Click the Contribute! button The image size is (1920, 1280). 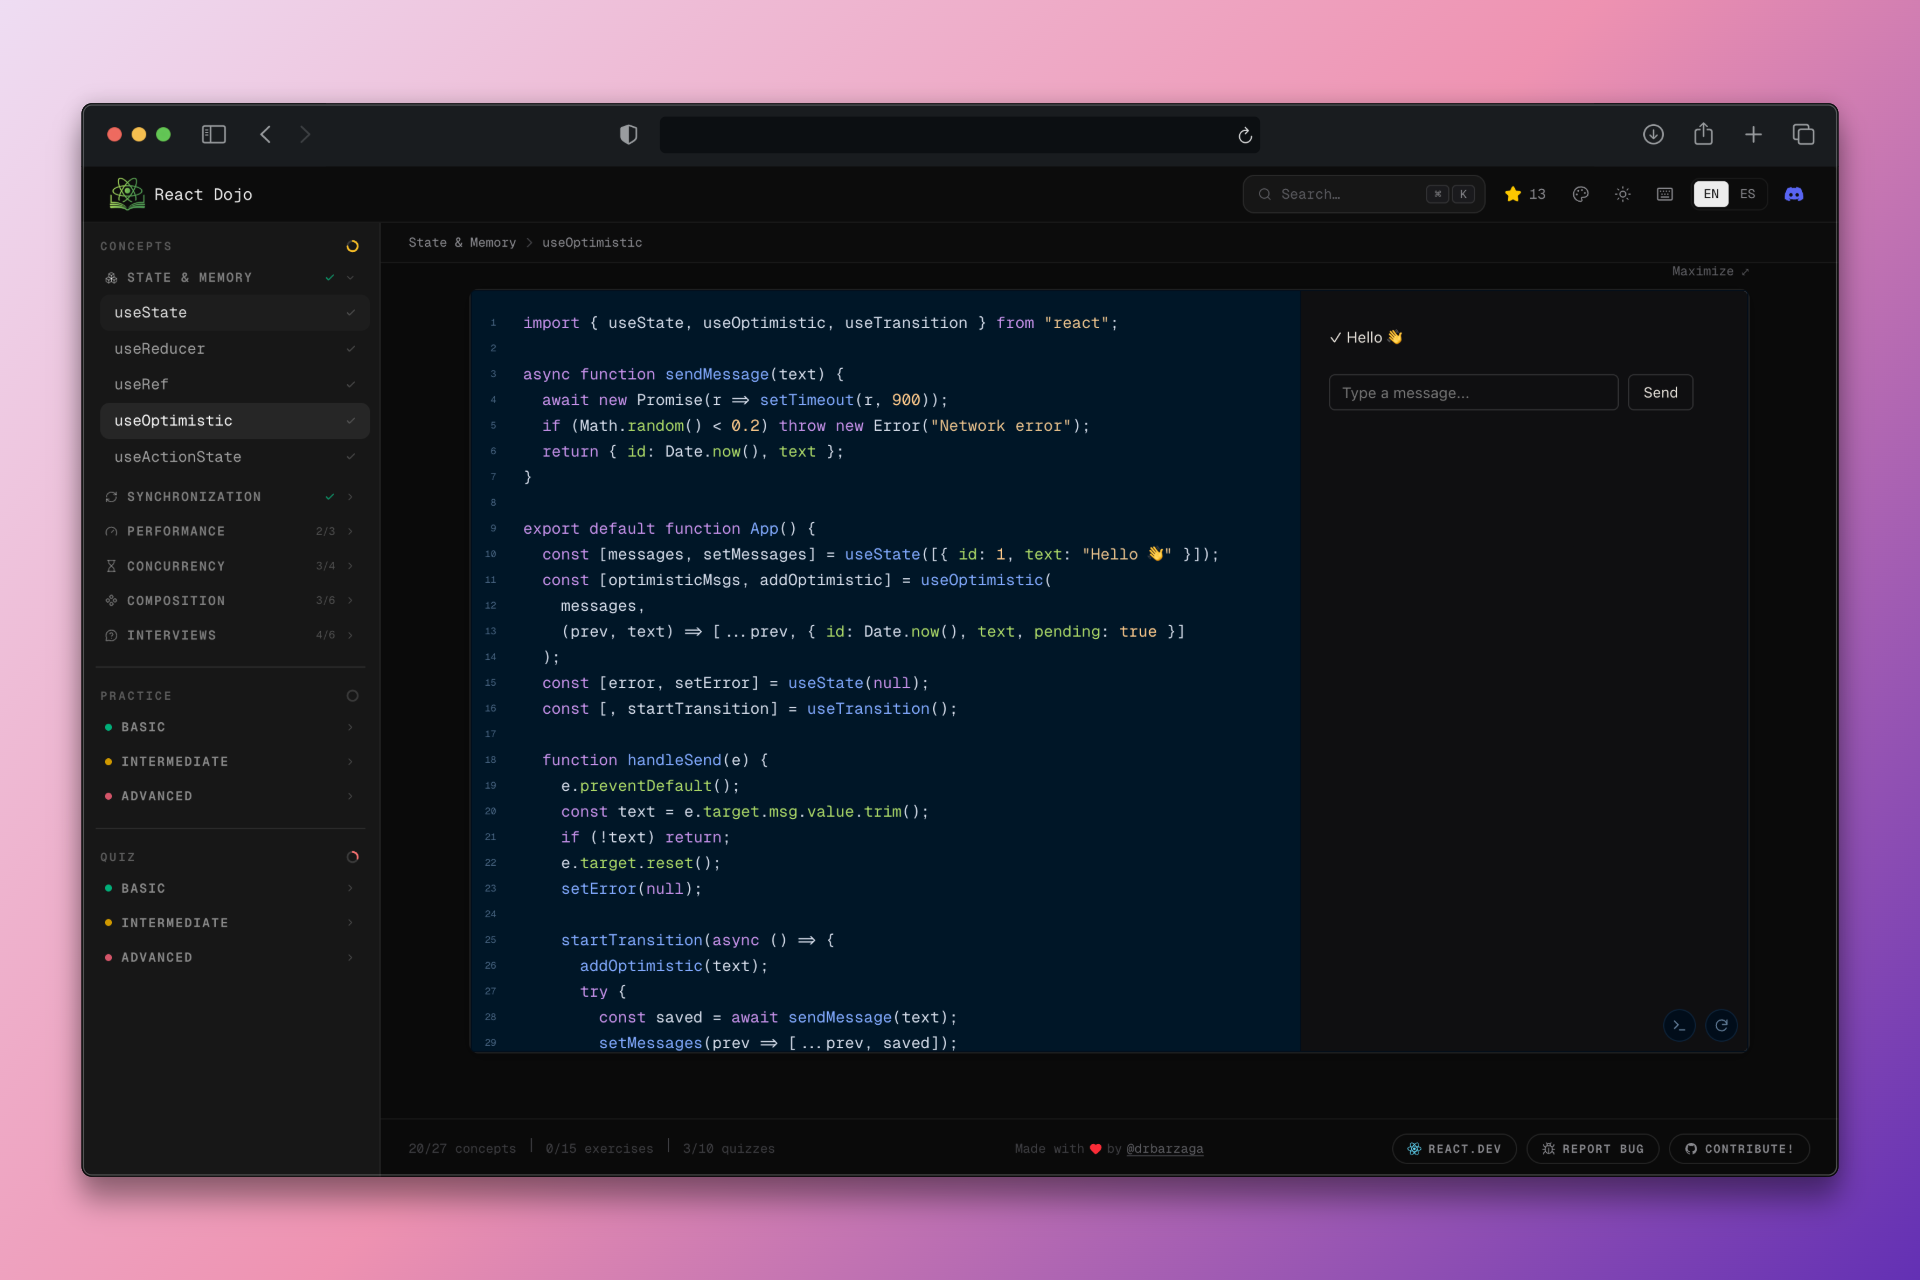click(x=1739, y=1149)
